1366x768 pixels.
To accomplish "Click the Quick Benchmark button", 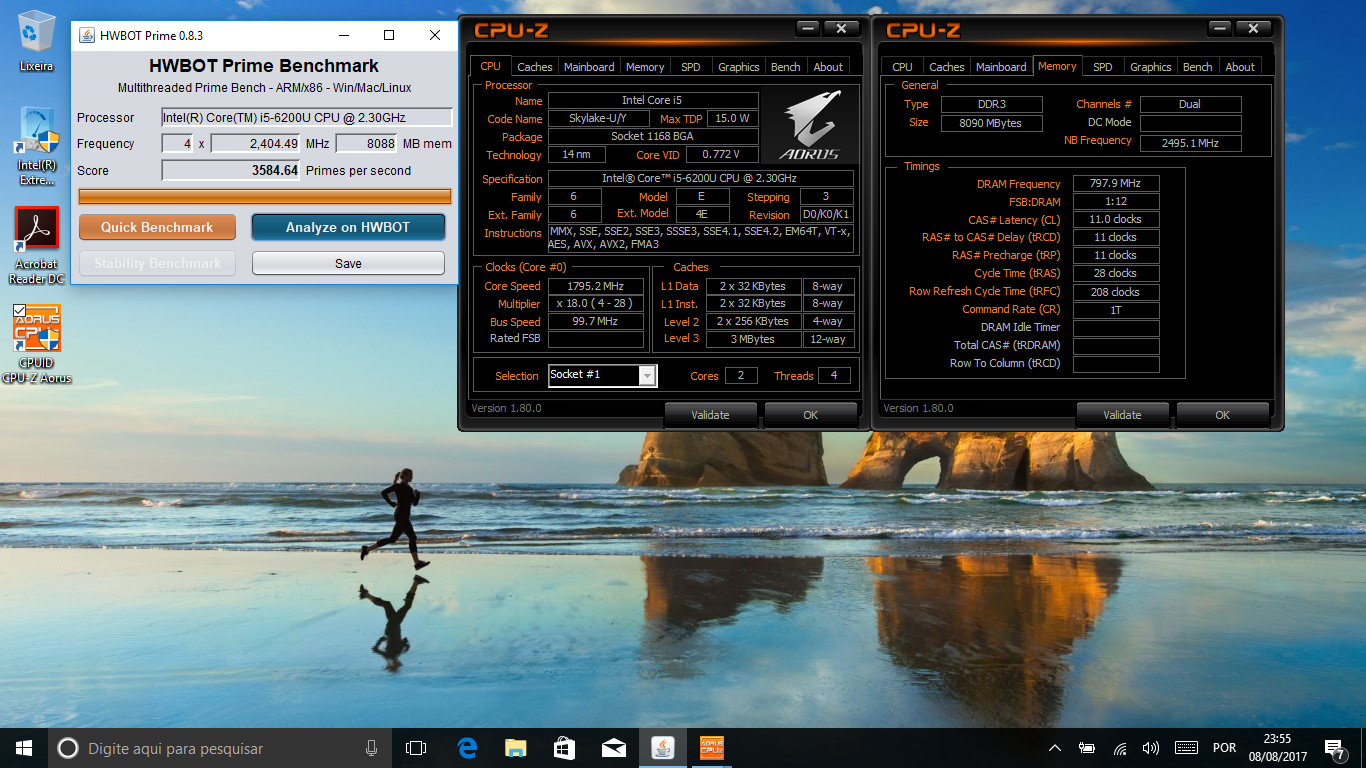I will pyautogui.click(x=157, y=227).
